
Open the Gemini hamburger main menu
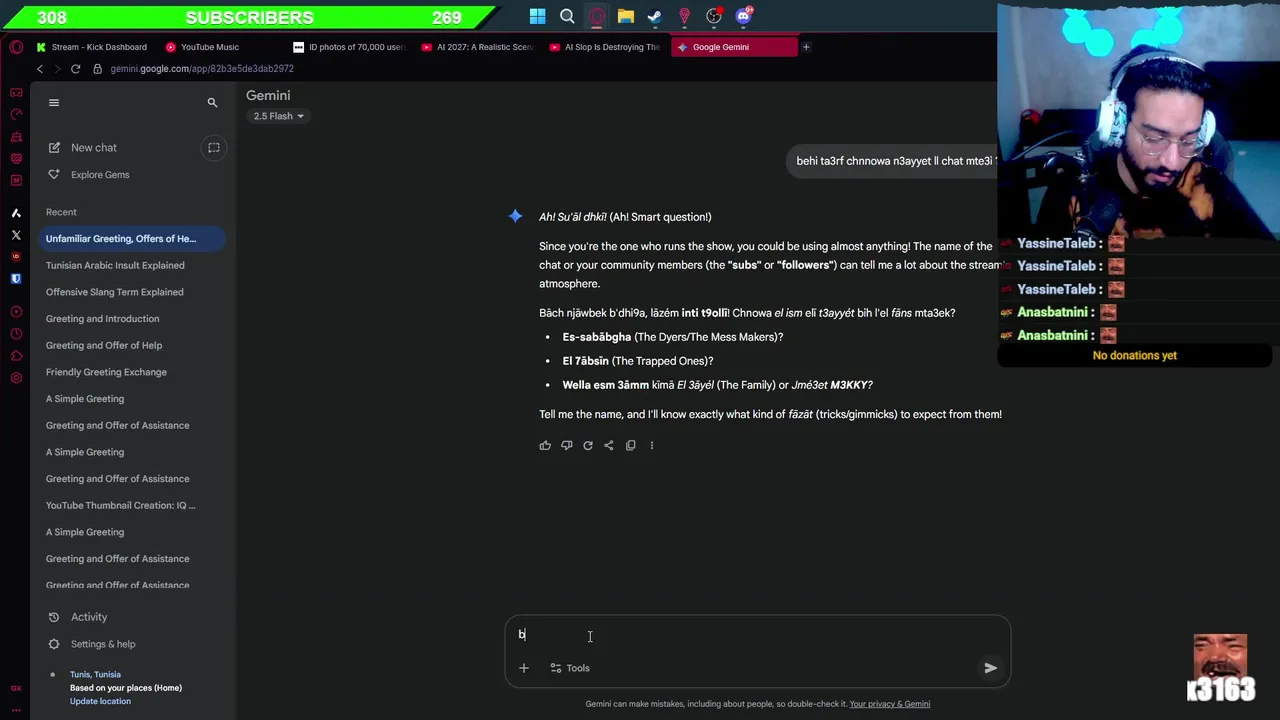pyautogui.click(x=54, y=102)
